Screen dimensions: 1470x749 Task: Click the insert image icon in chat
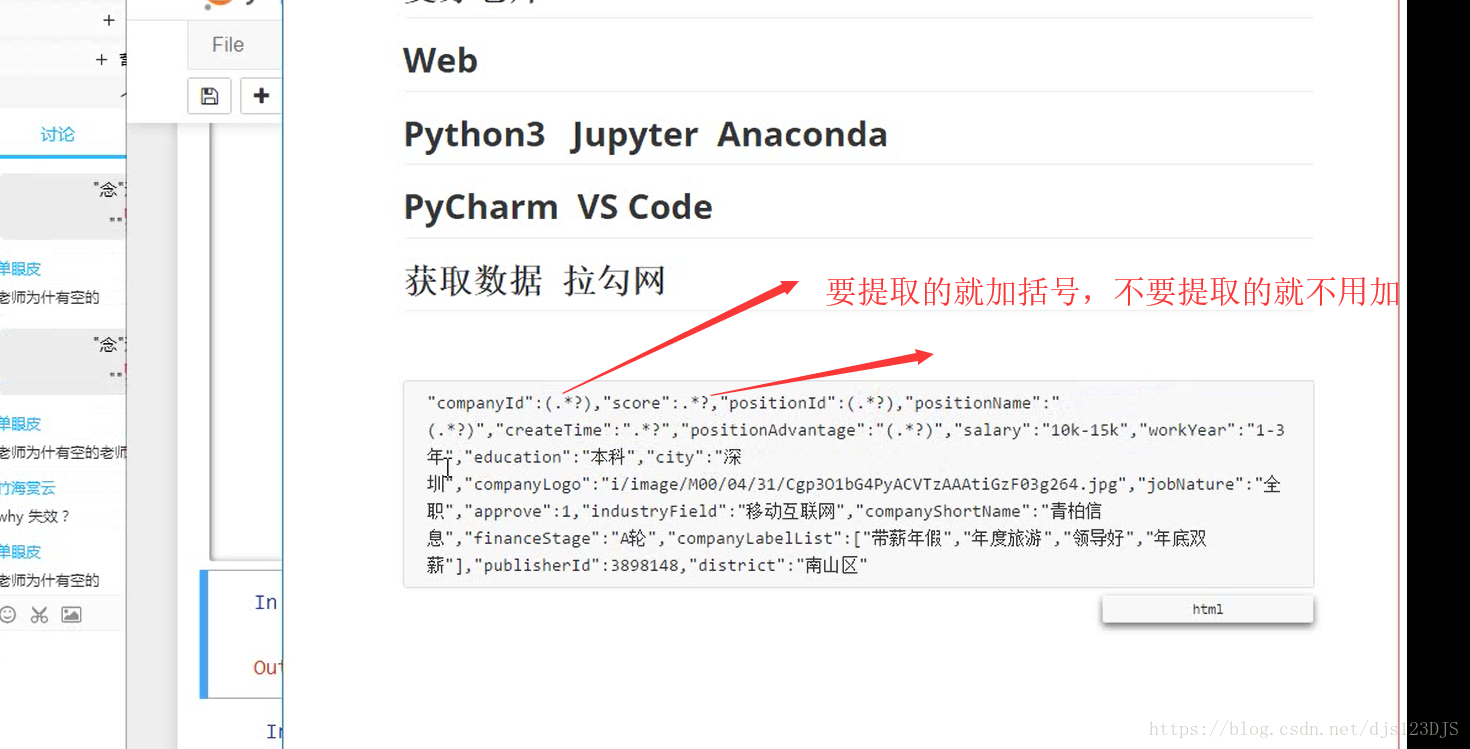(x=71, y=615)
